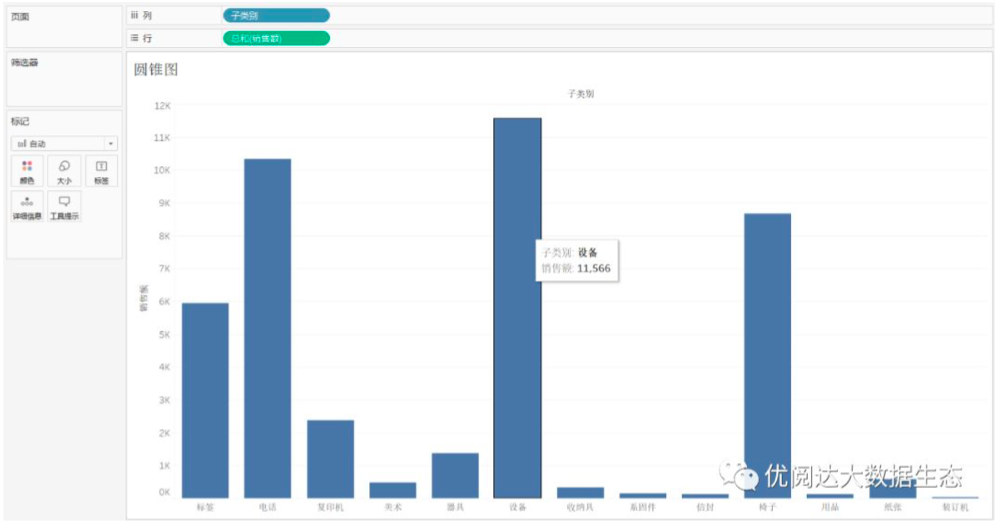Click the 列 columns shelf label
996x525 pixels.
[x=141, y=16]
